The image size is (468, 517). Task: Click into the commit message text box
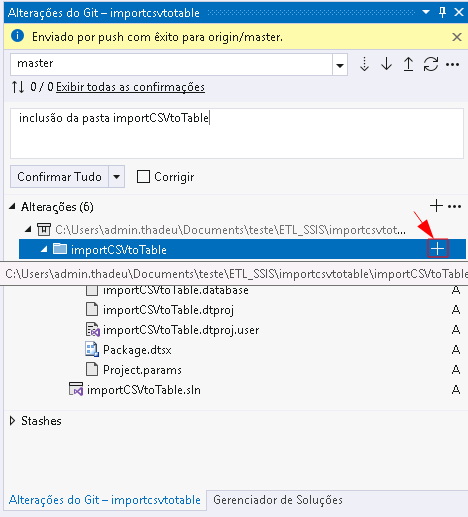coord(237,133)
